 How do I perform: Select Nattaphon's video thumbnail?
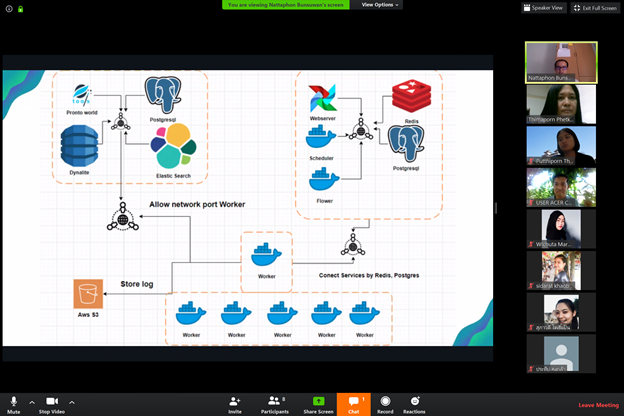click(x=561, y=61)
